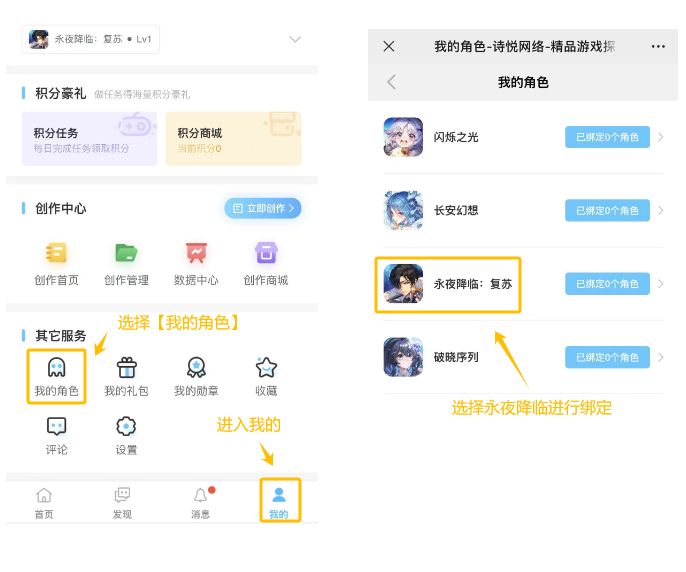Click 已绑定0个角色 button for 永夜降临

tap(607, 284)
